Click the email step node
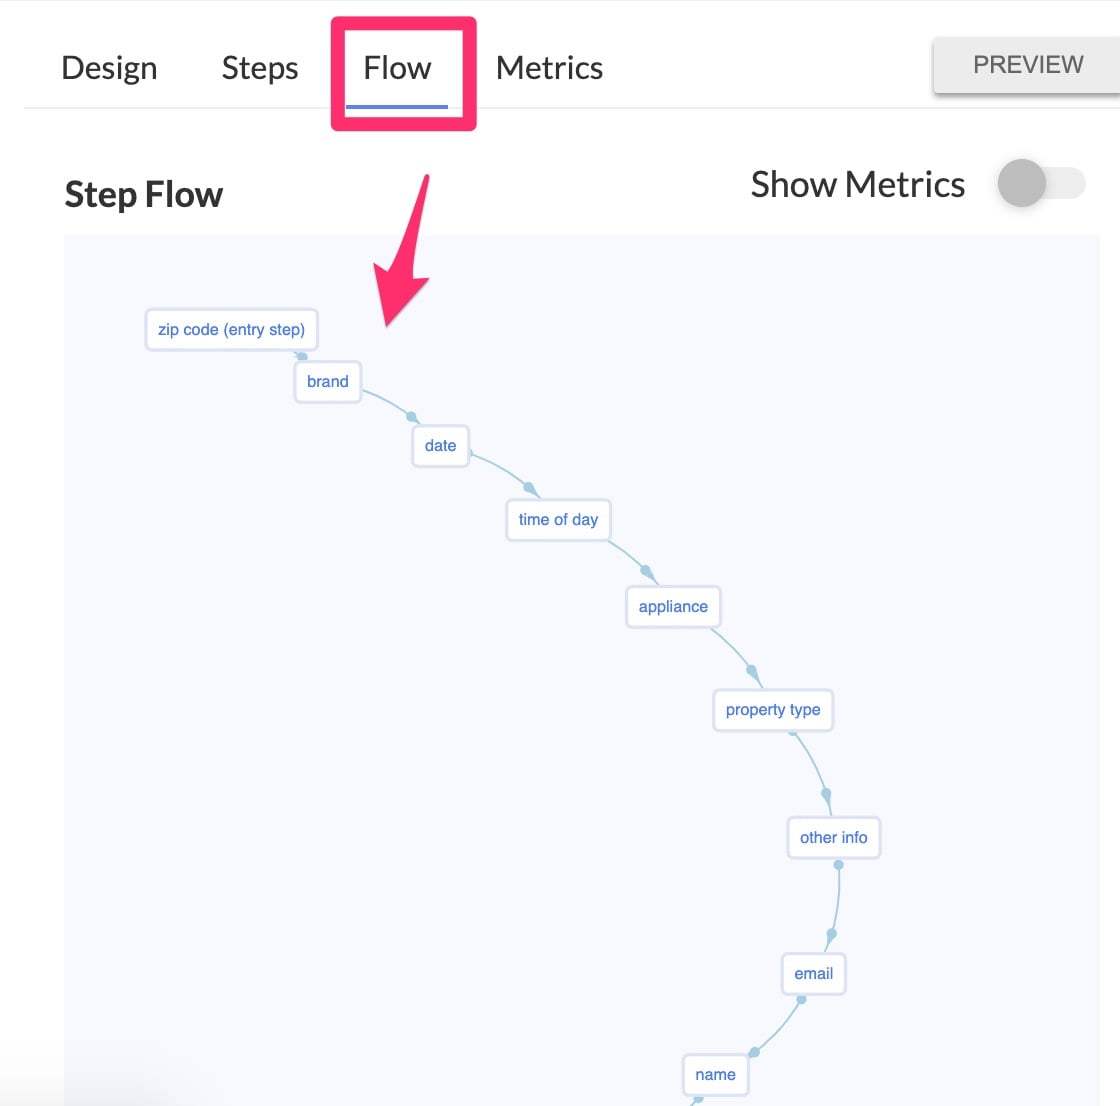1120x1106 pixels. click(x=813, y=974)
